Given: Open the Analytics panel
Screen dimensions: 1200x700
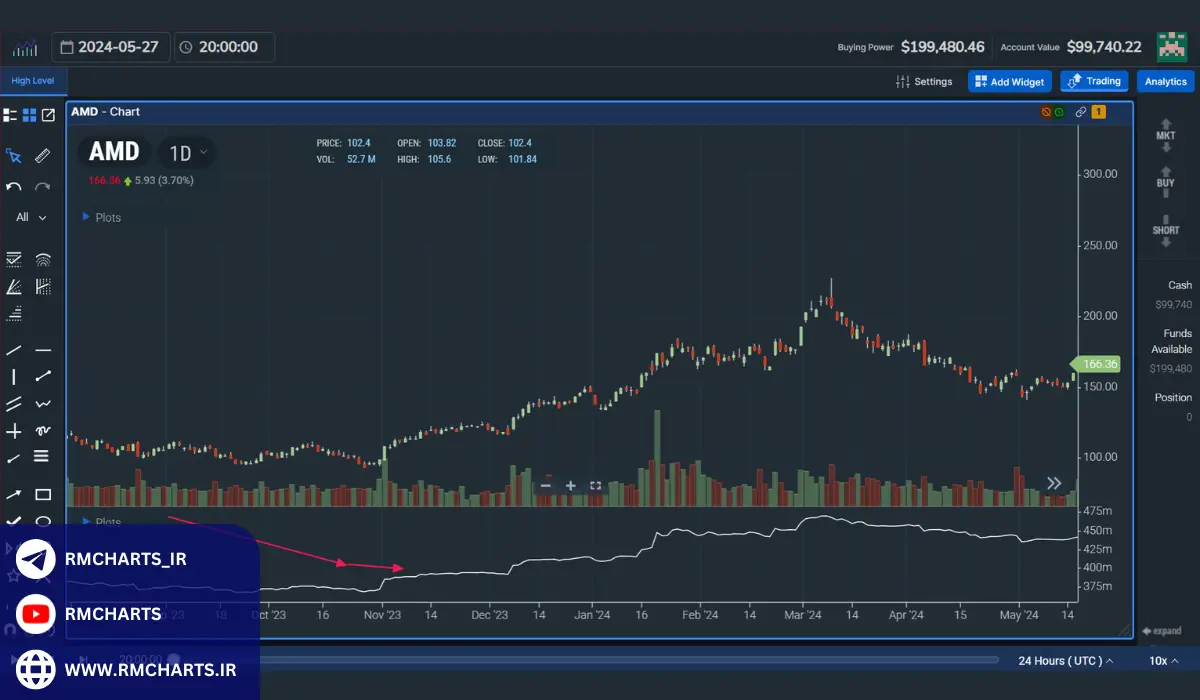Looking at the screenshot, I should (x=1165, y=82).
